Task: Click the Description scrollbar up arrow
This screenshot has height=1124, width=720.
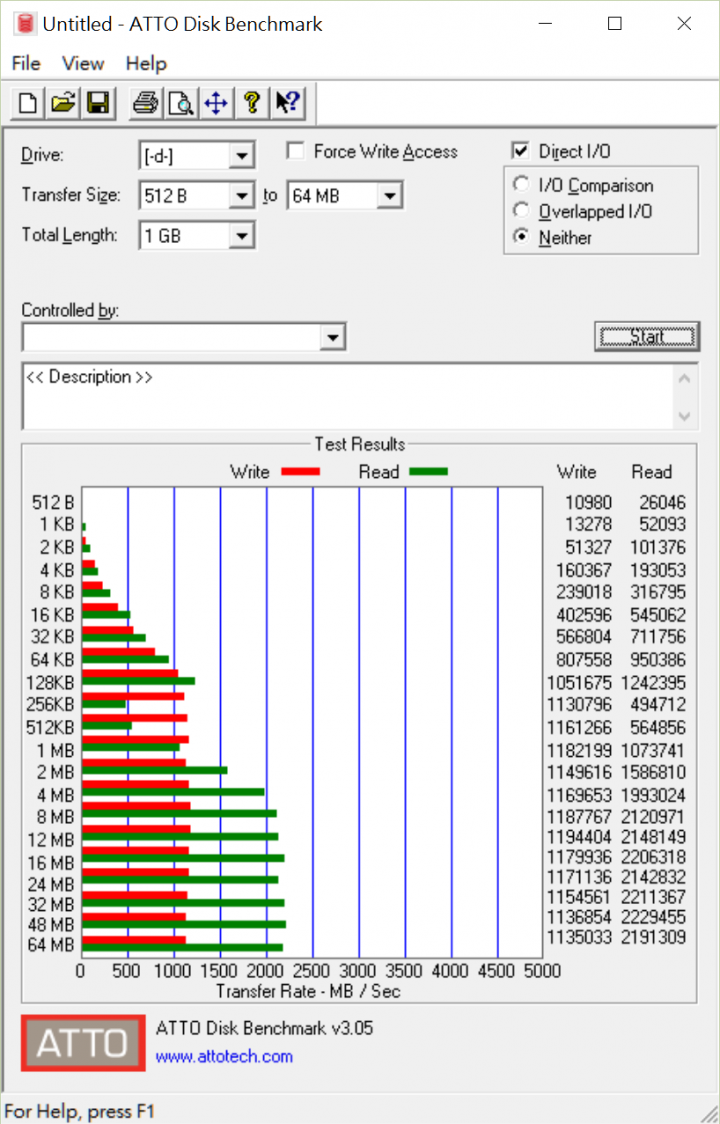Action: coord(685,378)
